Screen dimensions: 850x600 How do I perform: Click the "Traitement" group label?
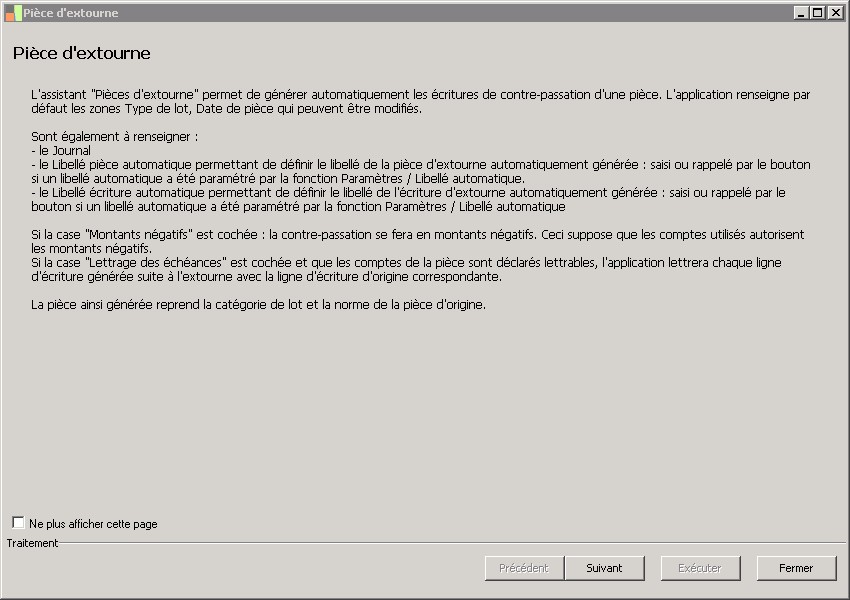[32, 543]
